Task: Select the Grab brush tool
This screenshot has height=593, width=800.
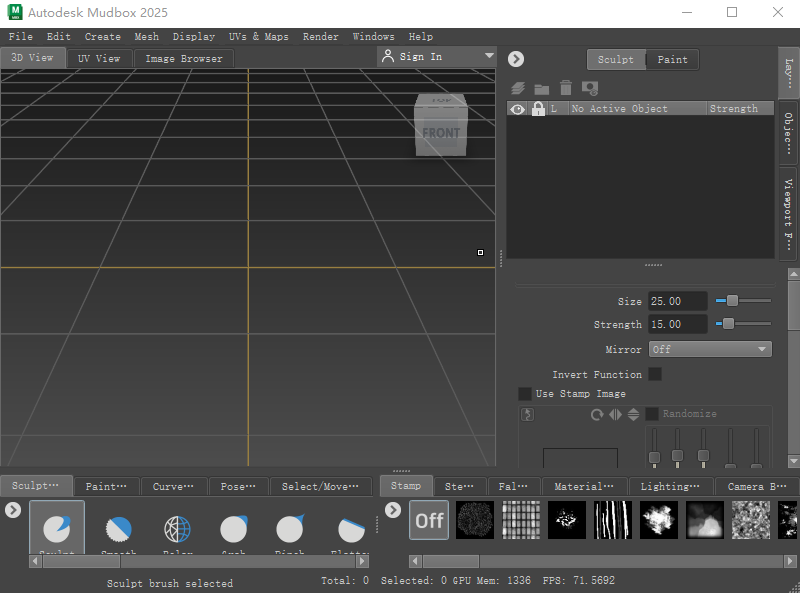Action: (x=233, y=528)
